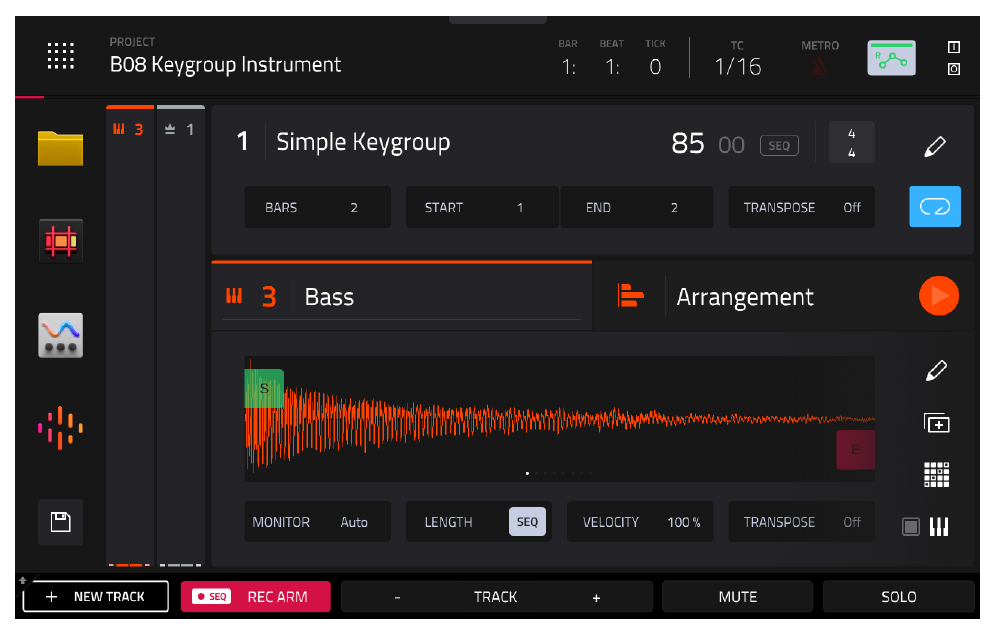This screenshot has height=636, width=996.
Task: Edit the END value field
Action: click(x=636, y=207)
